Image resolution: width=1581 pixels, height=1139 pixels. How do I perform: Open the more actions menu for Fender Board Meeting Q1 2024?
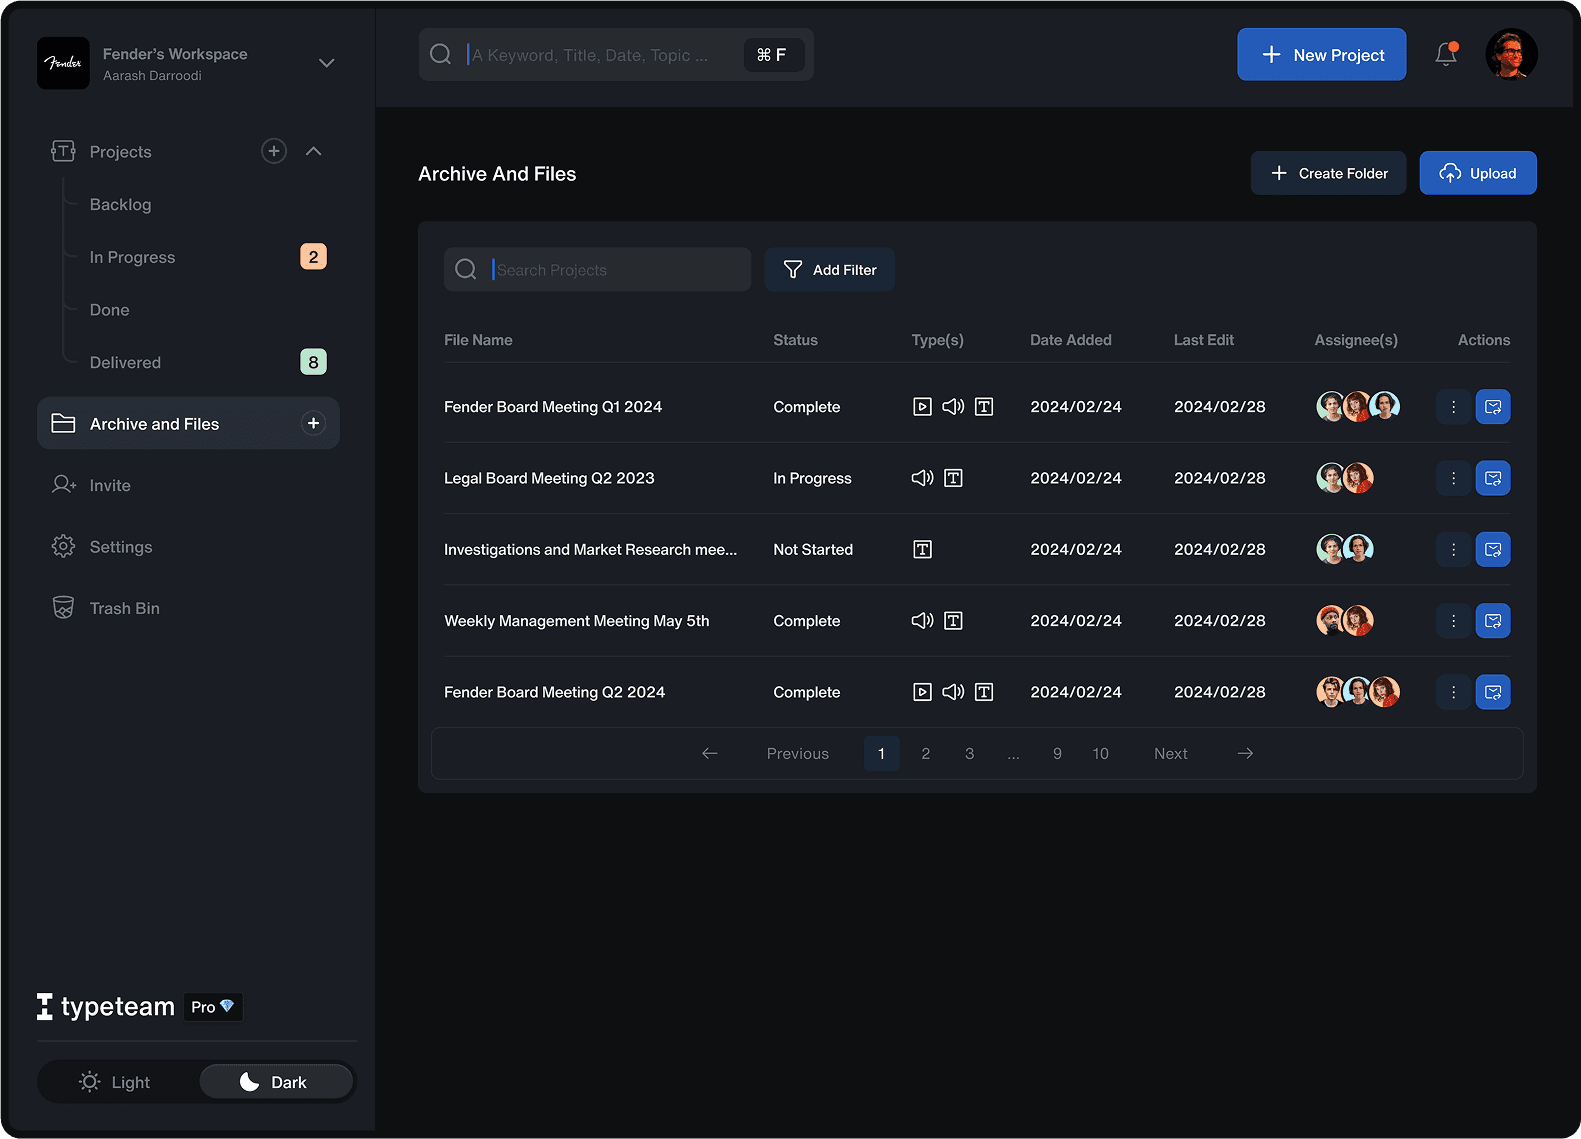point(1453,407)
